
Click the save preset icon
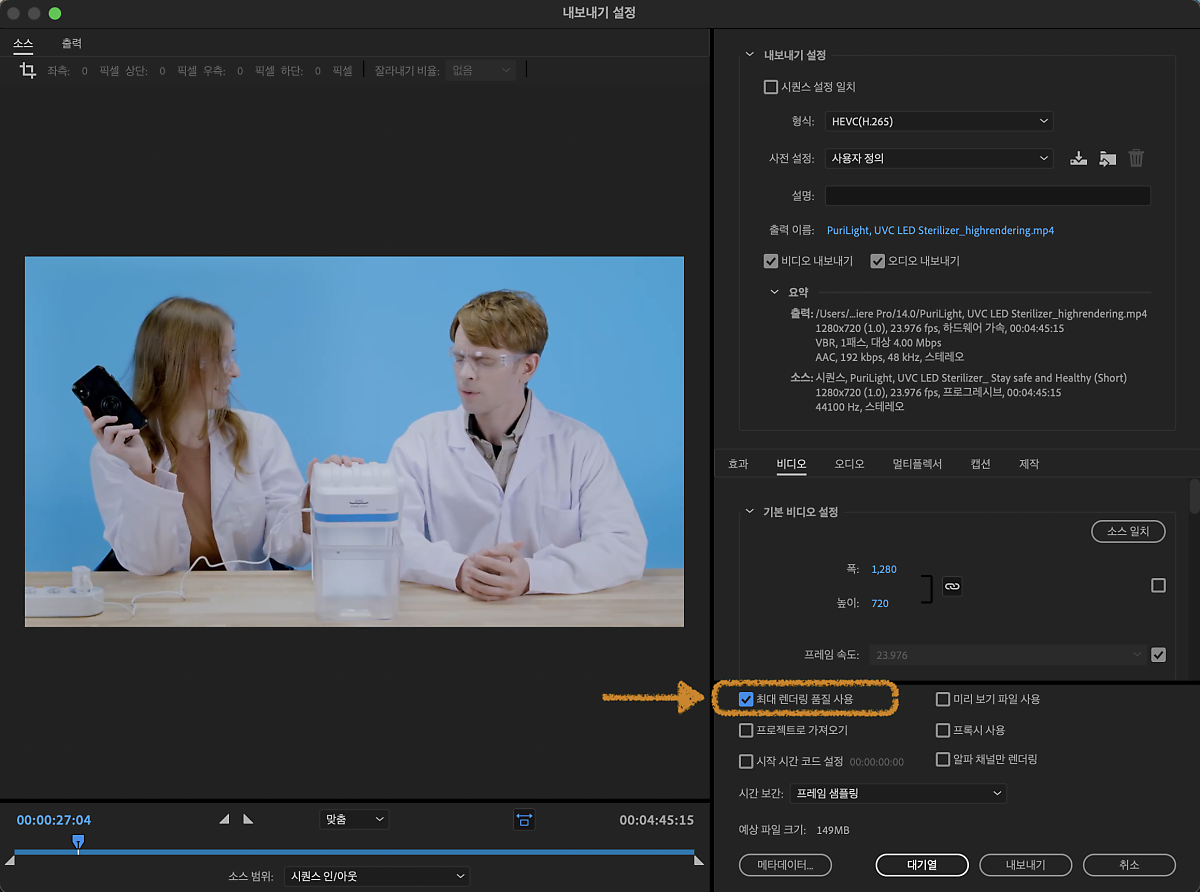(x=1078, y=158)
